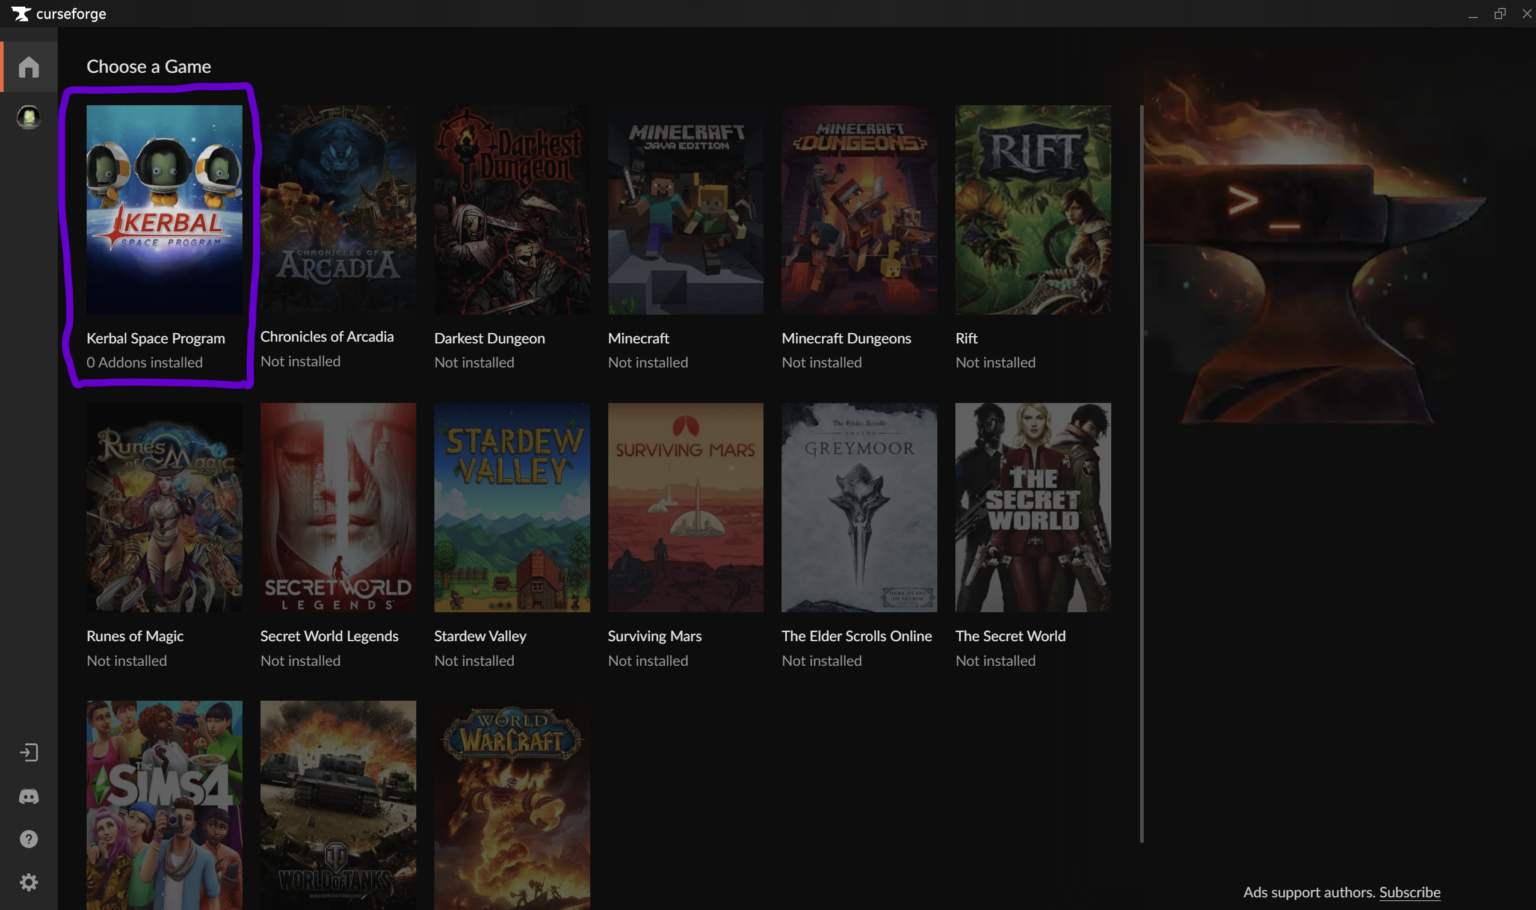Select the Kerbal Space Program cover
Screen dimensions: 1536x910
pos(164,210)
